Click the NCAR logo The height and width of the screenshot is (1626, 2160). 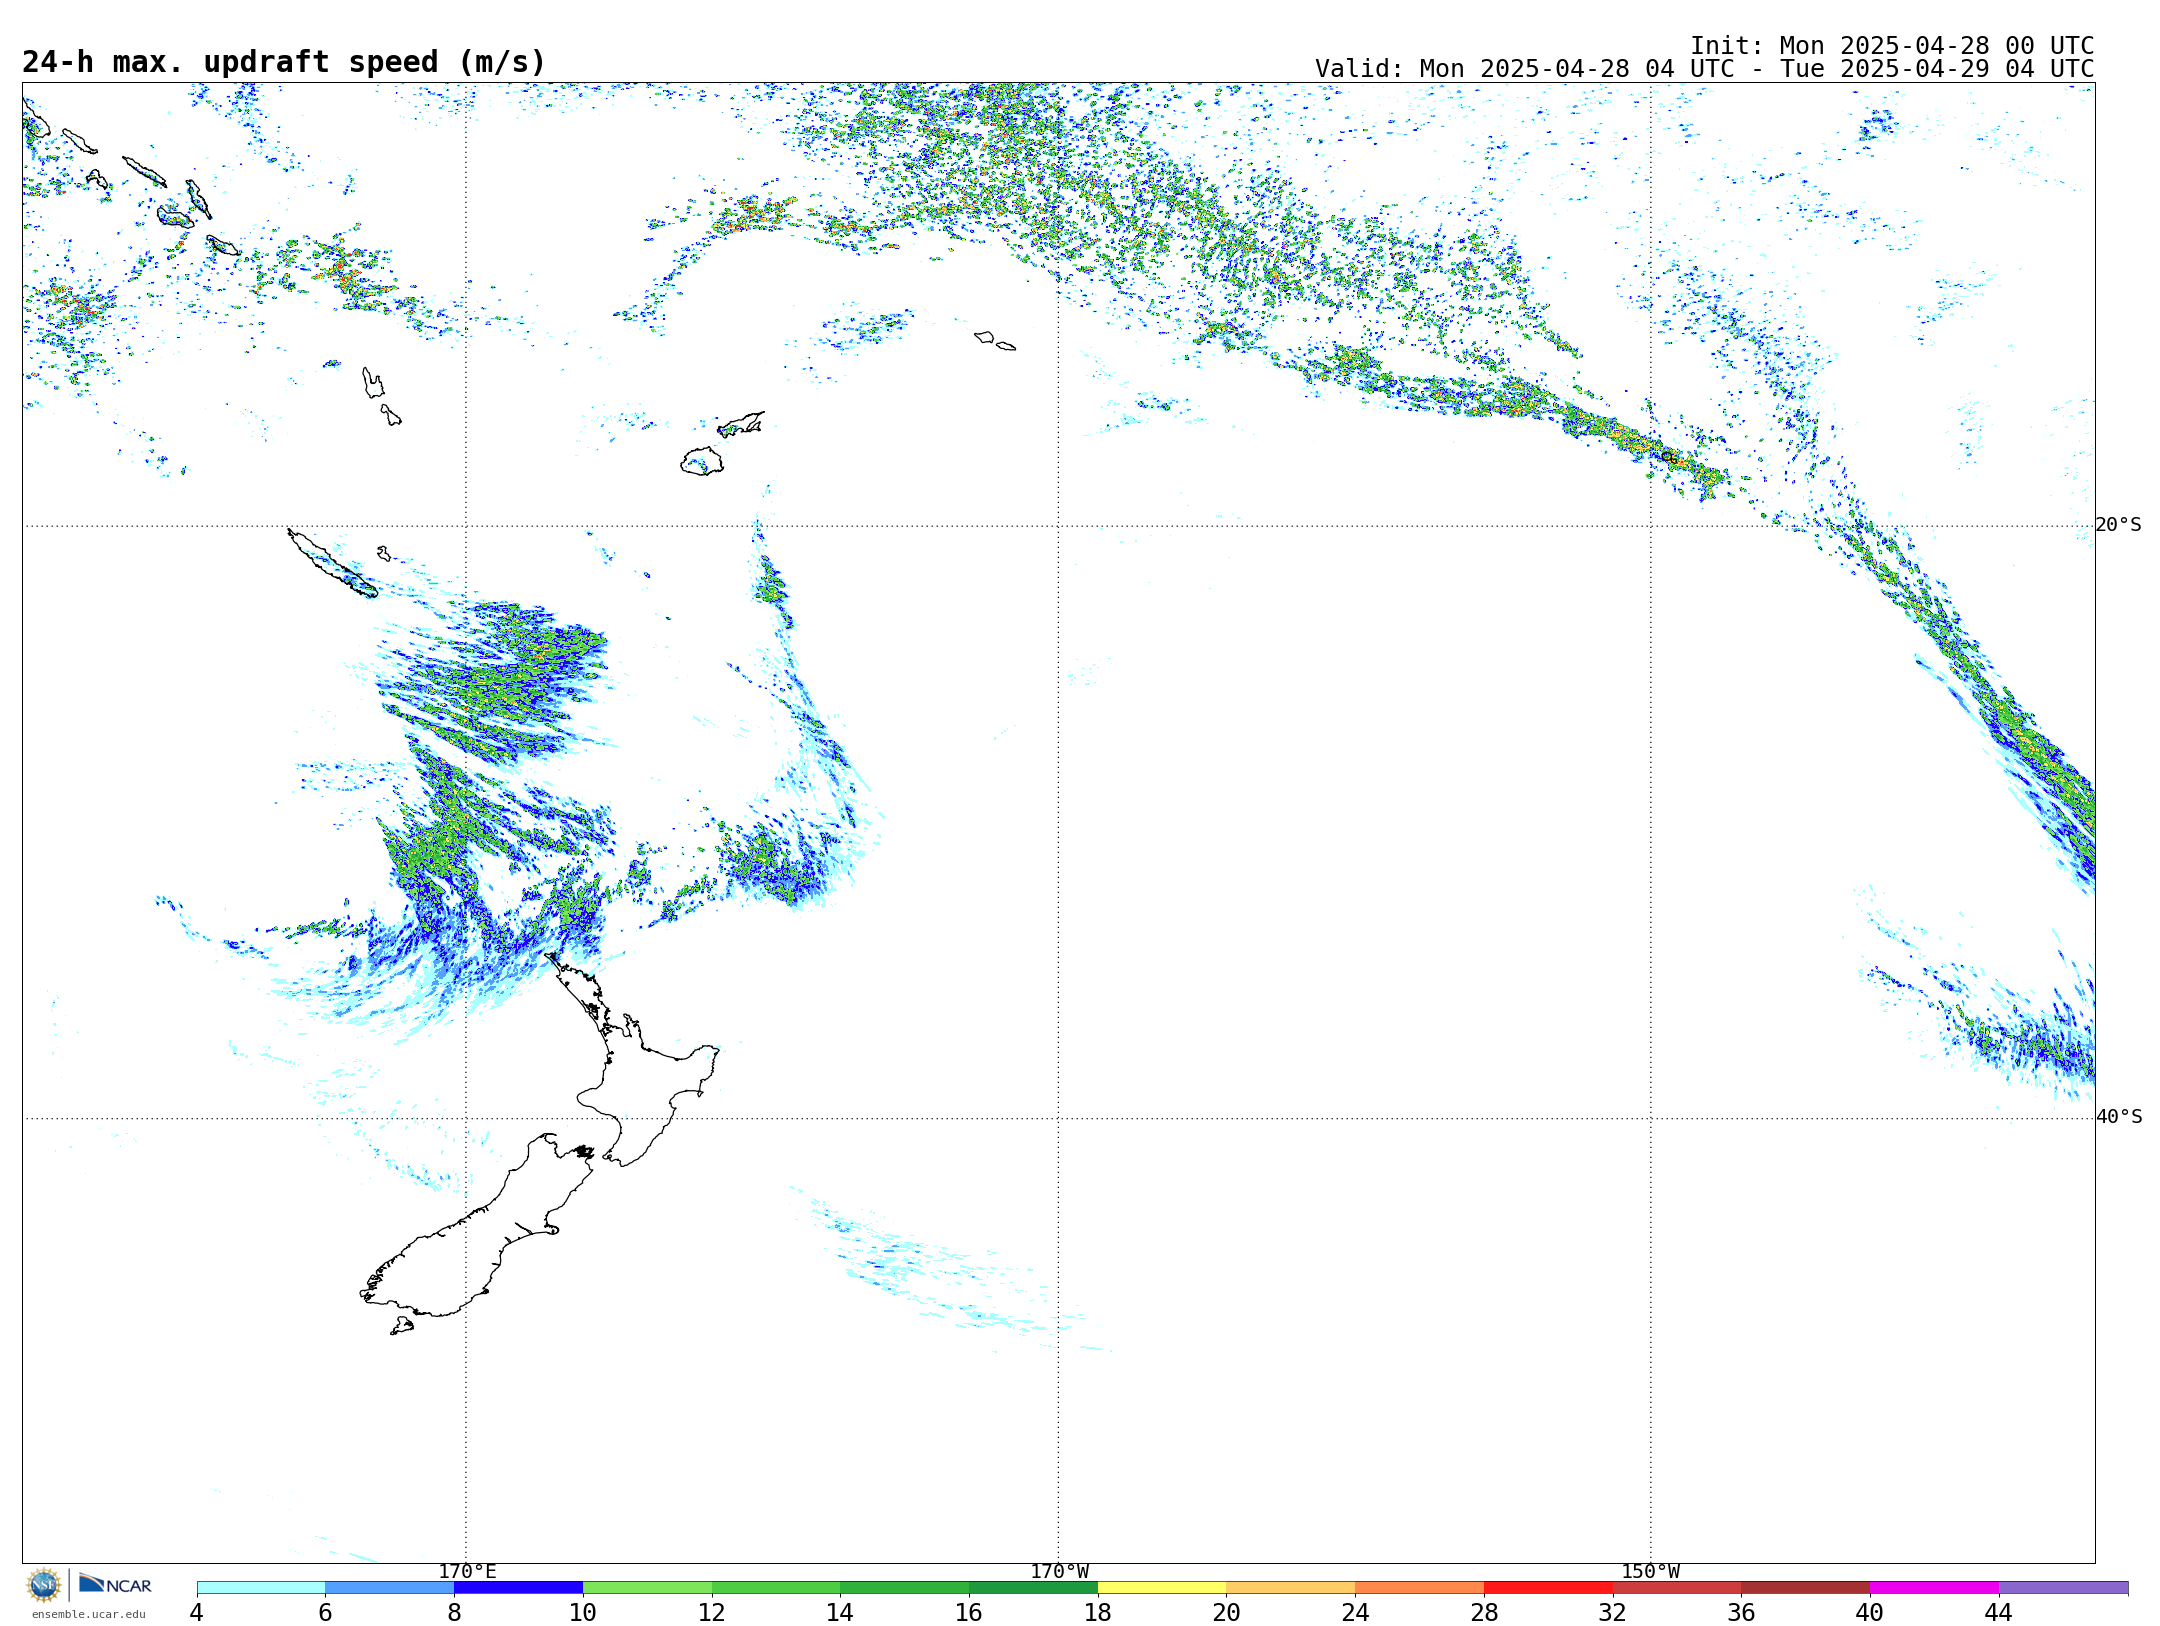tap(115, 1584)
